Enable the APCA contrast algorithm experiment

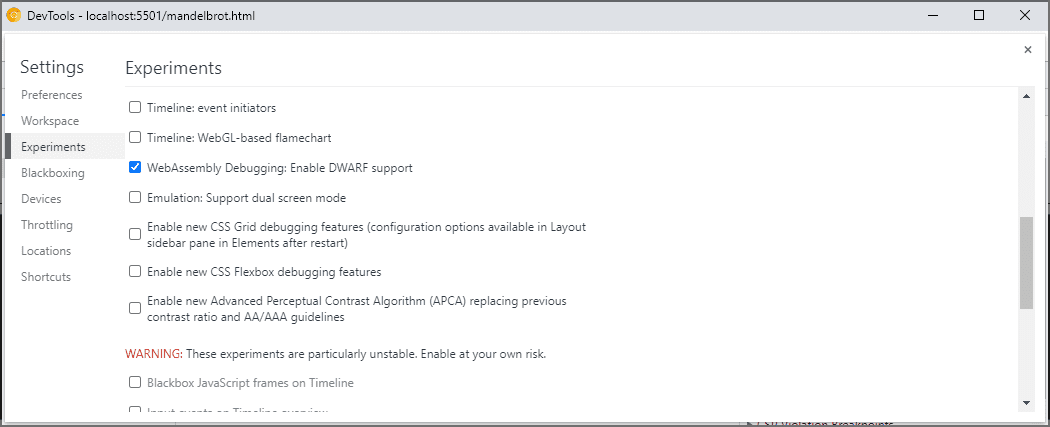[x=135, y=308]
